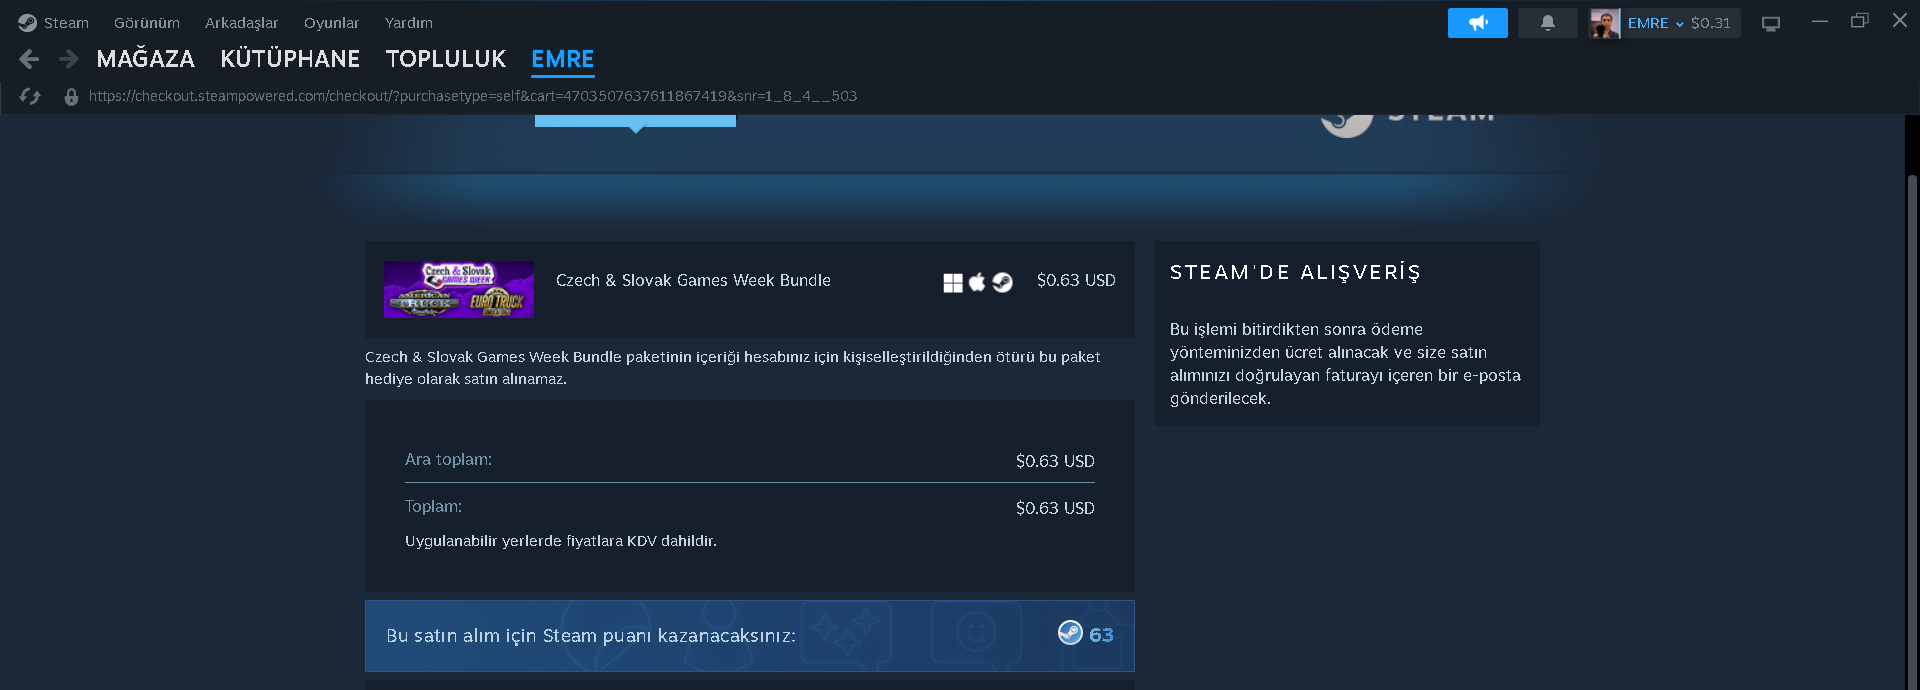Click the bundle price $0.63 USD

coord(1076,280)
